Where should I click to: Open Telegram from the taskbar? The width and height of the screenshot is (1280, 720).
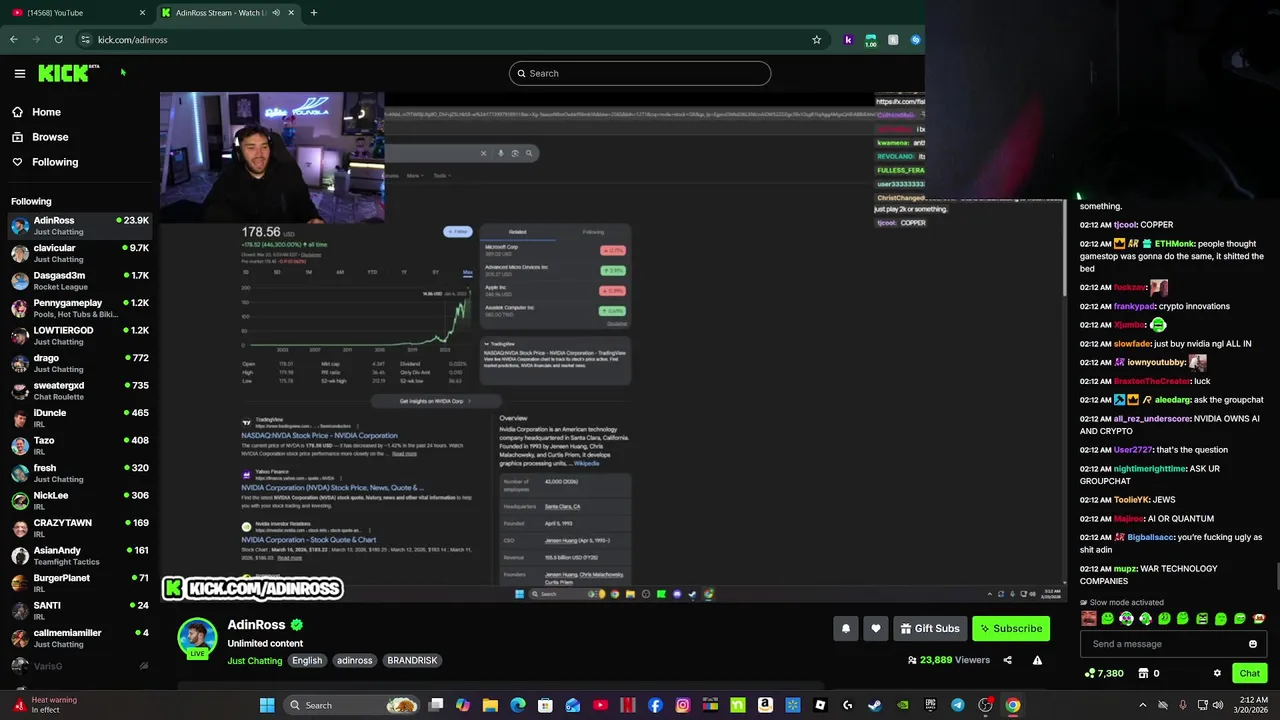958,705
